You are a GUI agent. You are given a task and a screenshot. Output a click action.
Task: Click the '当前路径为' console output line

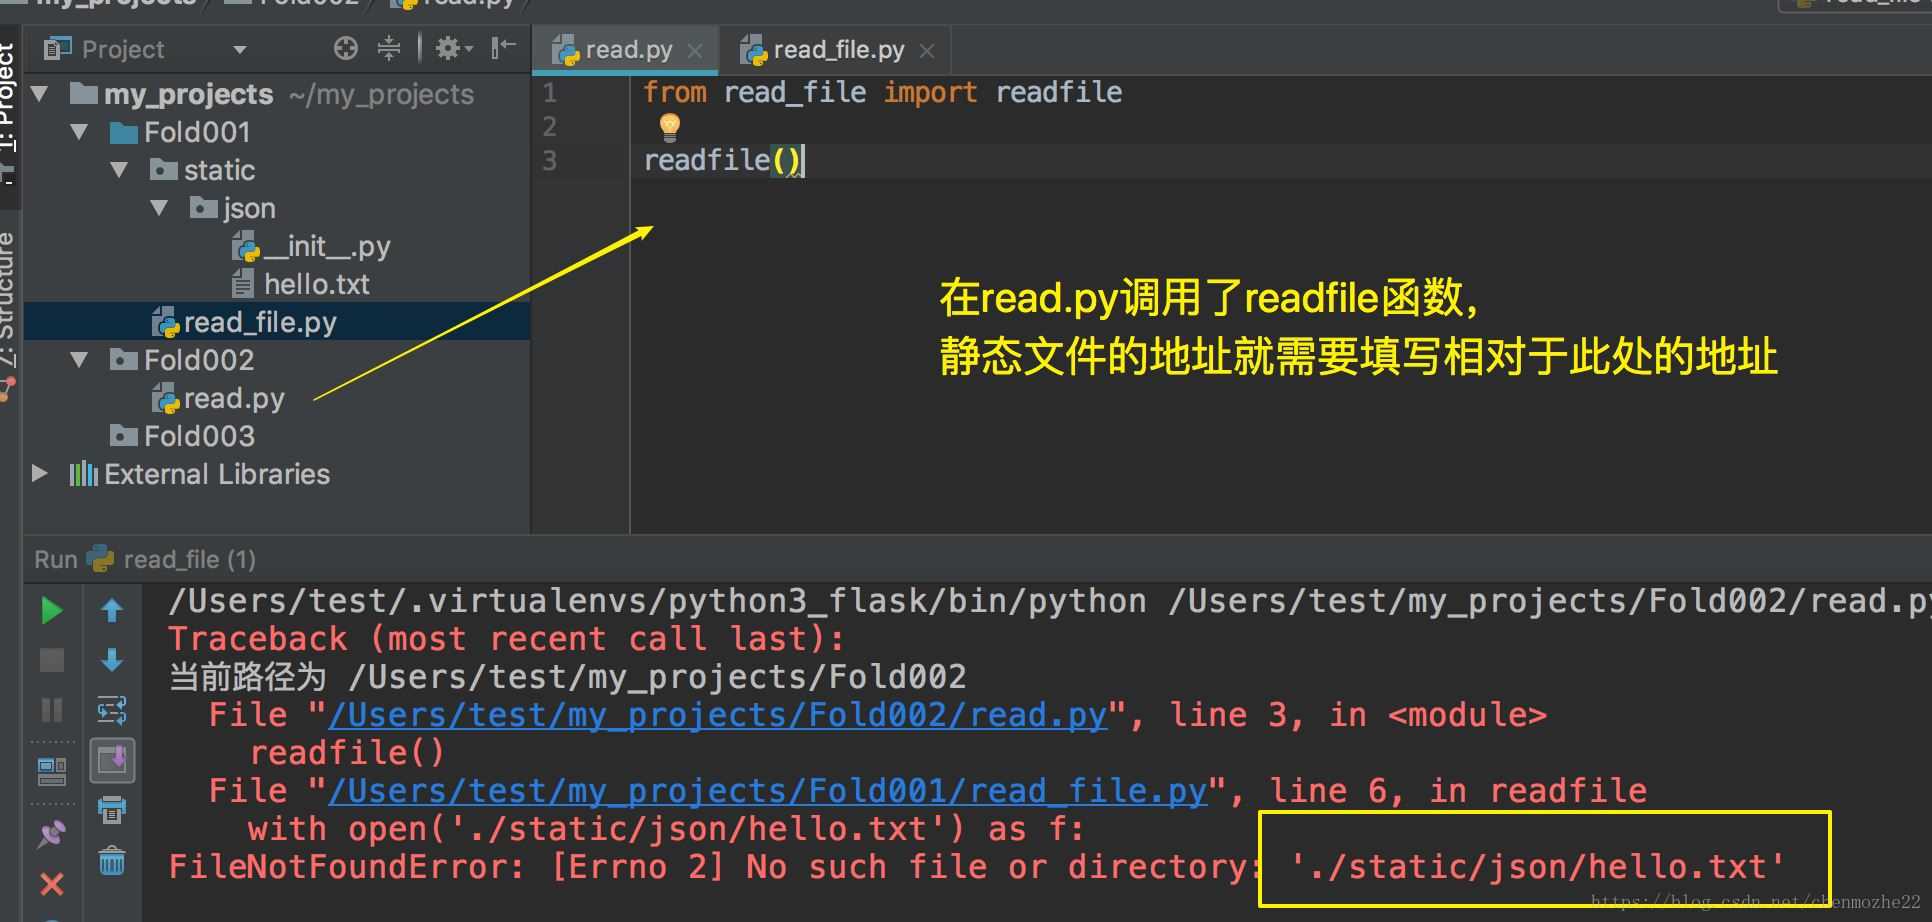point(567,677)
